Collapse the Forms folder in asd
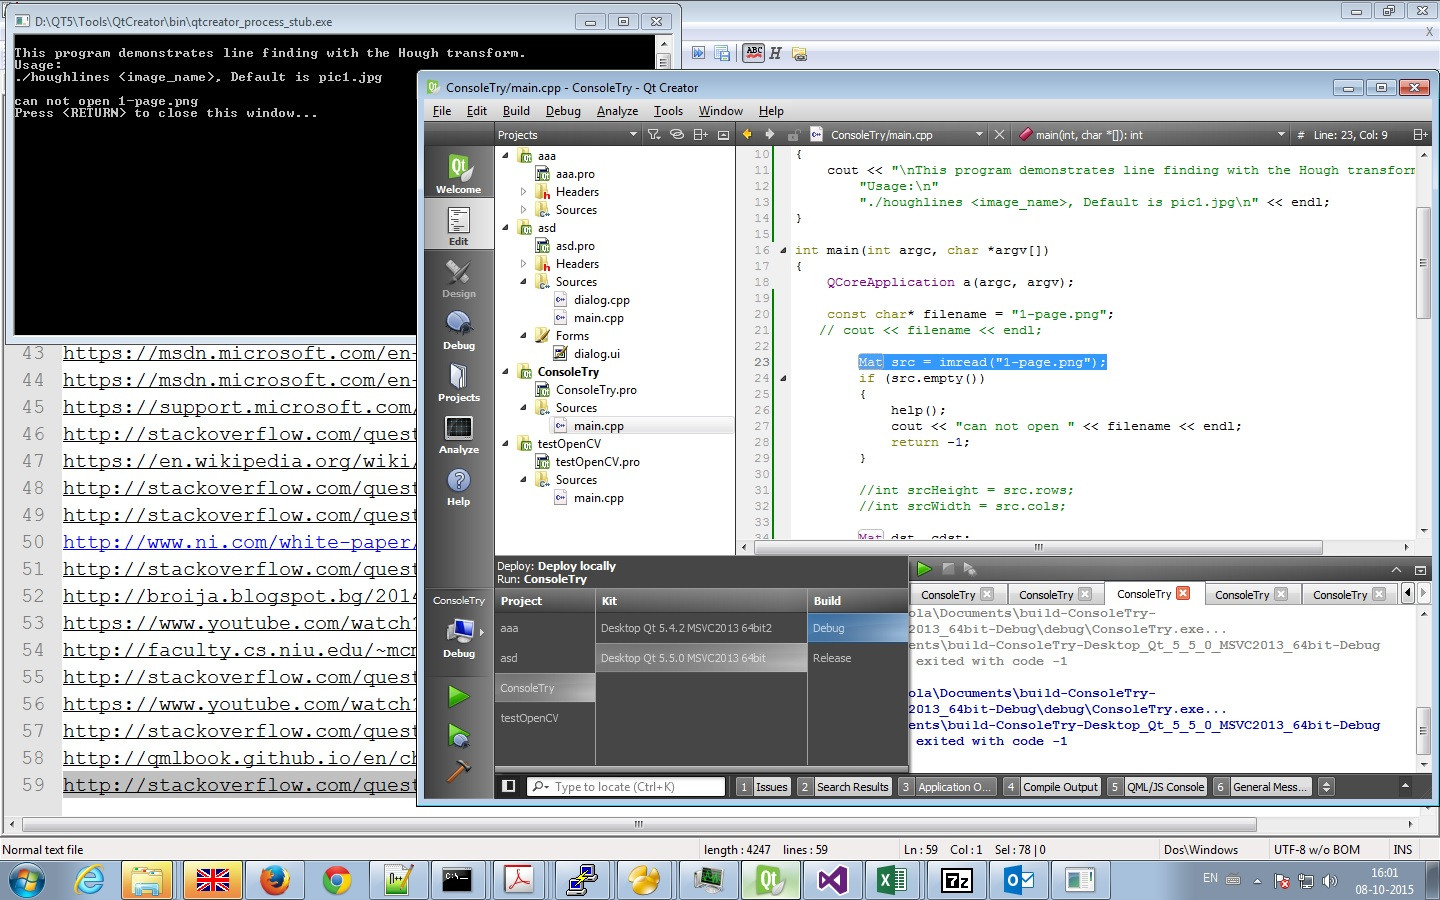This screenshot has height=900, width=1440. (x=523, y=336)
